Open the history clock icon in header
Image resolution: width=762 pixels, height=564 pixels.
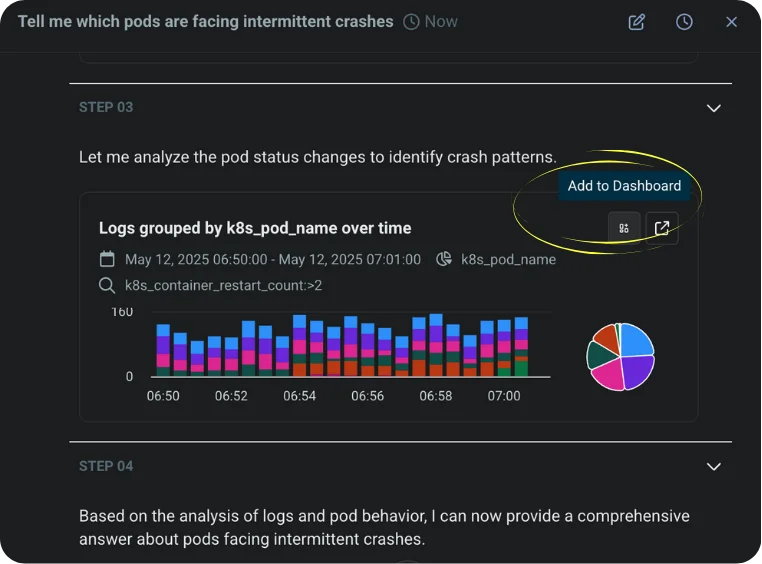(684, 22)
